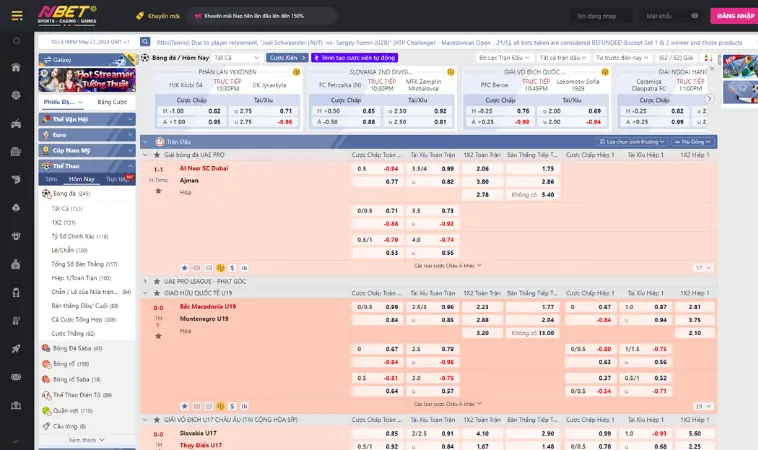
Task: Open the Tất Cả dropdown next to Bóng đá
Action: [x=236, y=58]
